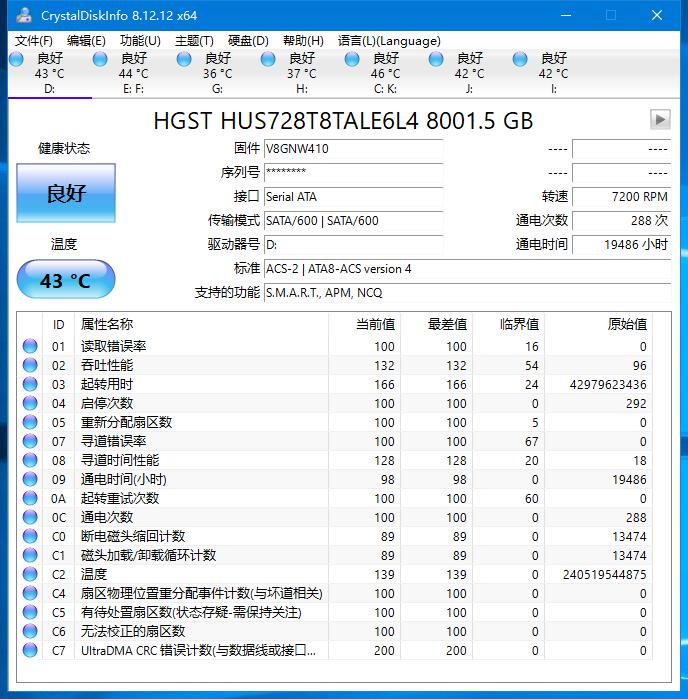The image size is (688, 699).
Task: Click the masked serial number field
Action: pos(354,173)
